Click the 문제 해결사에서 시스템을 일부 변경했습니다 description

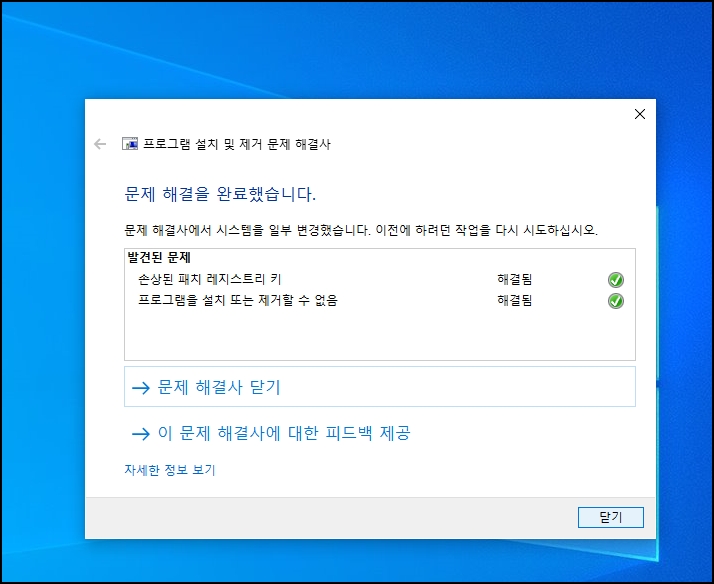coord(361,230)
